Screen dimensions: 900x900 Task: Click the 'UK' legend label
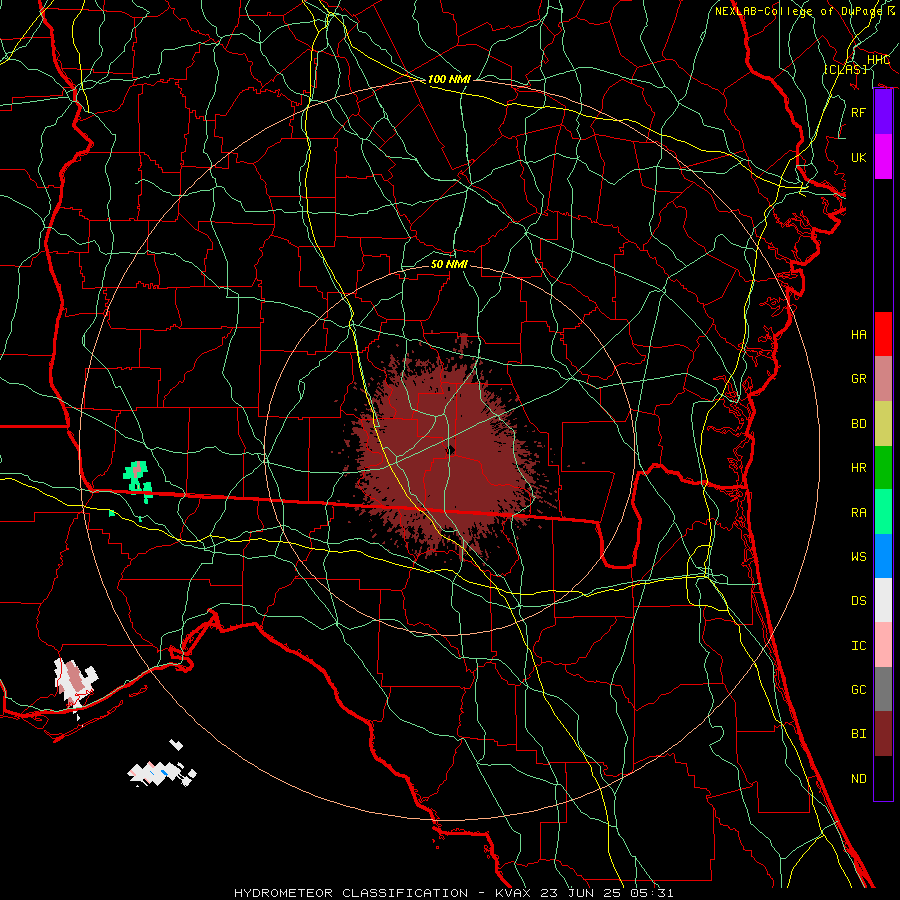point(859,158)
